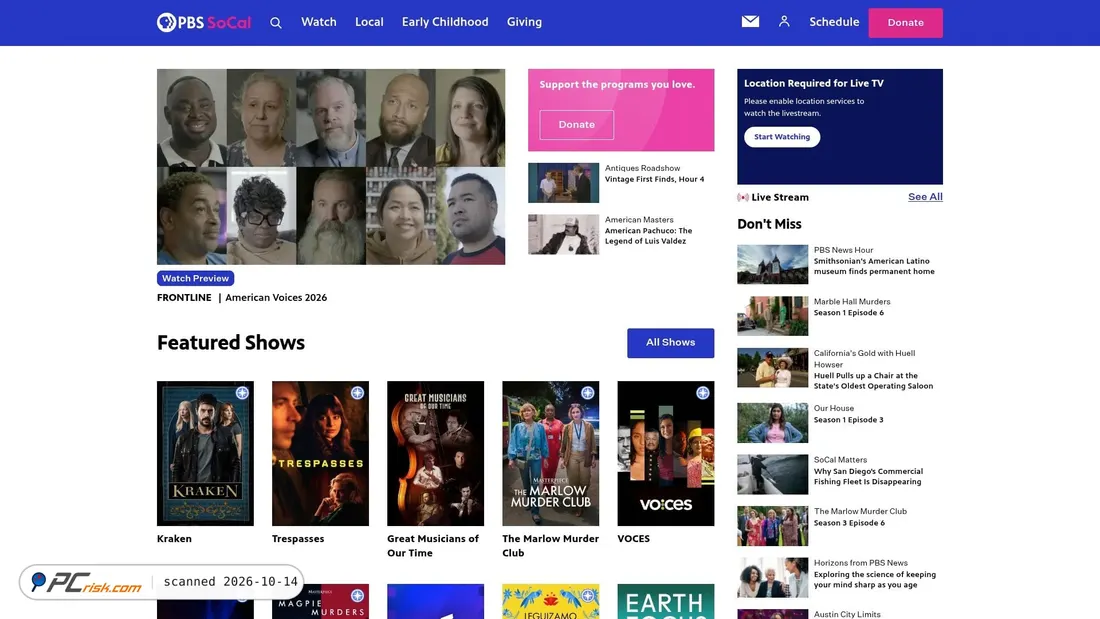1100x619 pixels.
Task: Click the VOCES show title
Action: coord(633,539)
